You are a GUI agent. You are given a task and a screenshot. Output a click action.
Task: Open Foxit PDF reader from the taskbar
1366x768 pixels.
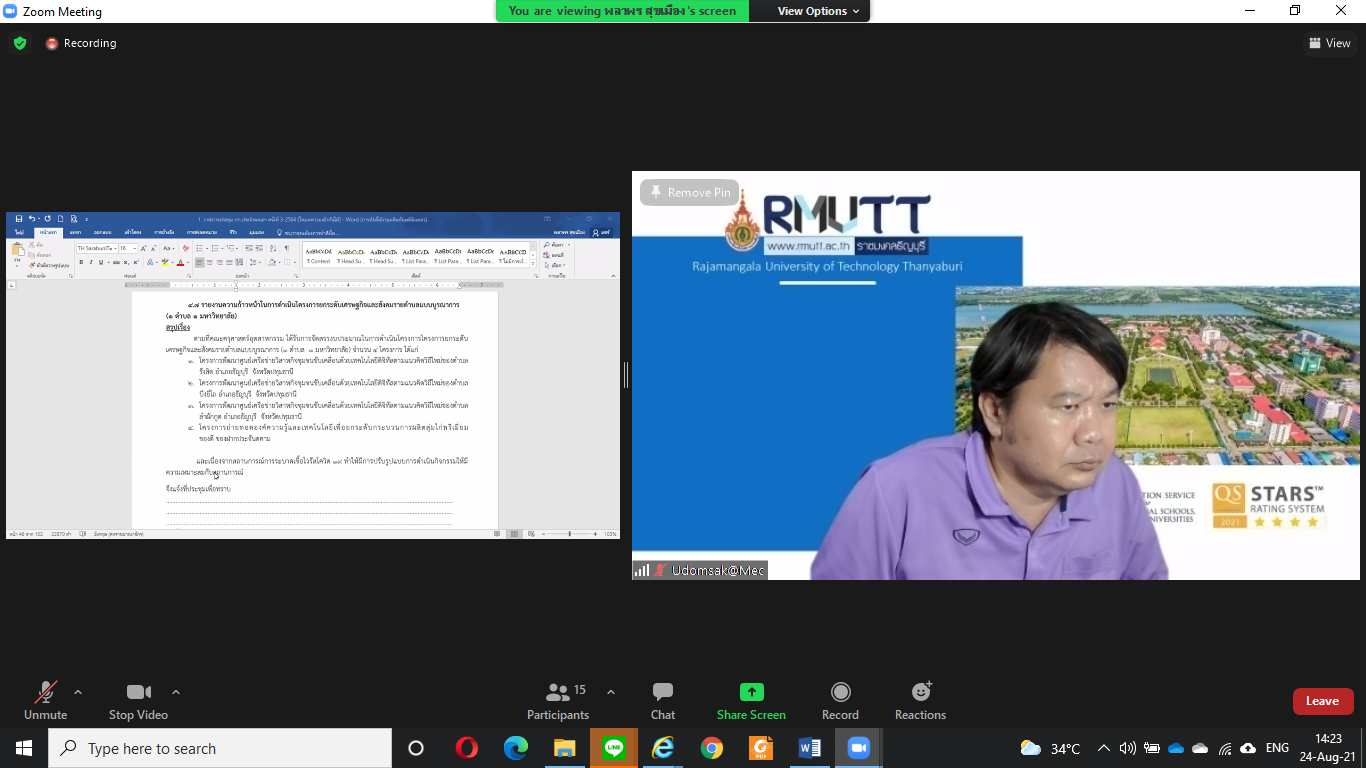coord(761,748)
